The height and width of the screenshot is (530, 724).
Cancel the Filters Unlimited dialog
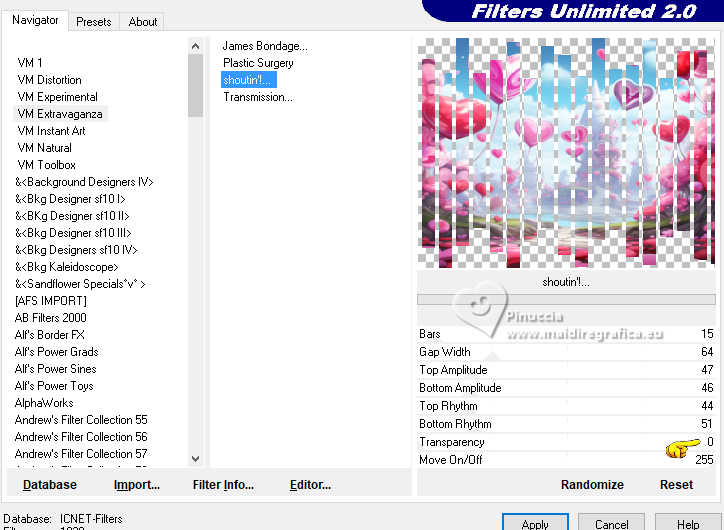(611, 523)
